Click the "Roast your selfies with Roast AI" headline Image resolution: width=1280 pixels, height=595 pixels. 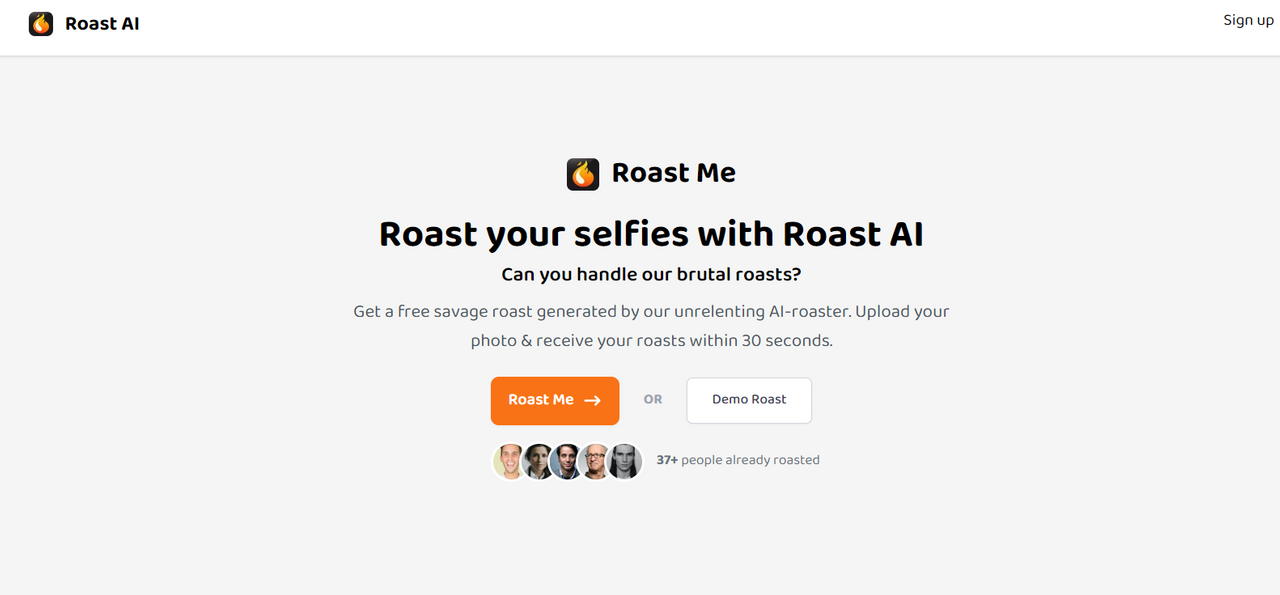[x=651, y=234]
